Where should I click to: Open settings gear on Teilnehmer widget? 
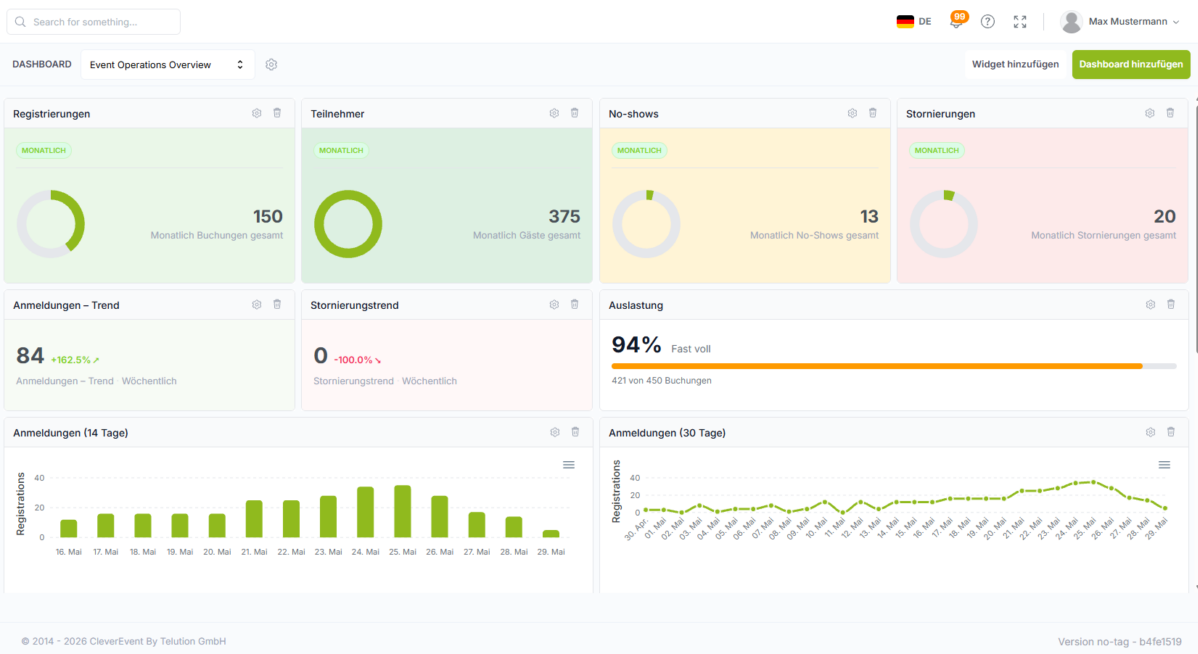tap(554, 113)
